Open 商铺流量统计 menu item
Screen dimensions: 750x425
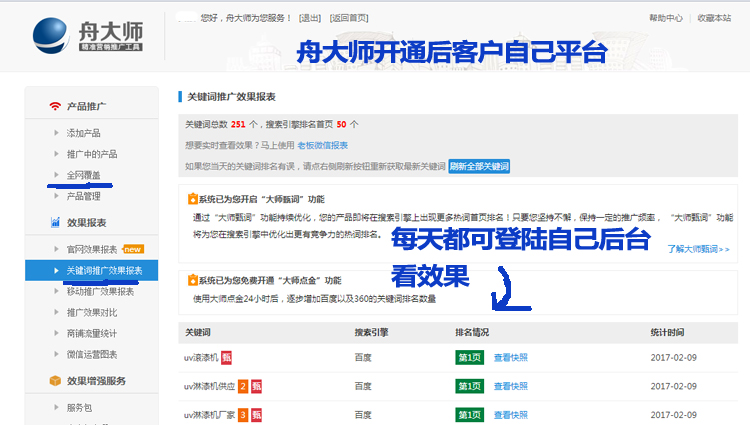92,333
